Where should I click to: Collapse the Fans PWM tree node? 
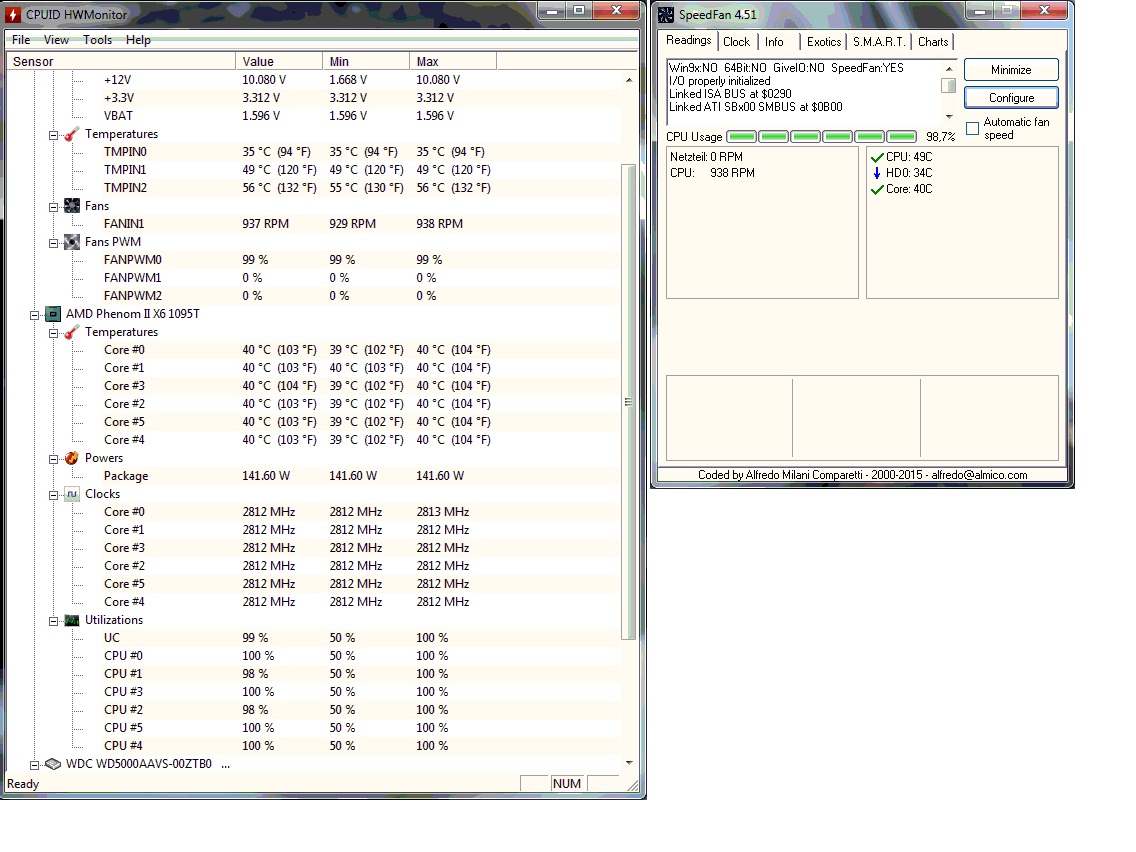coord(53,243)
